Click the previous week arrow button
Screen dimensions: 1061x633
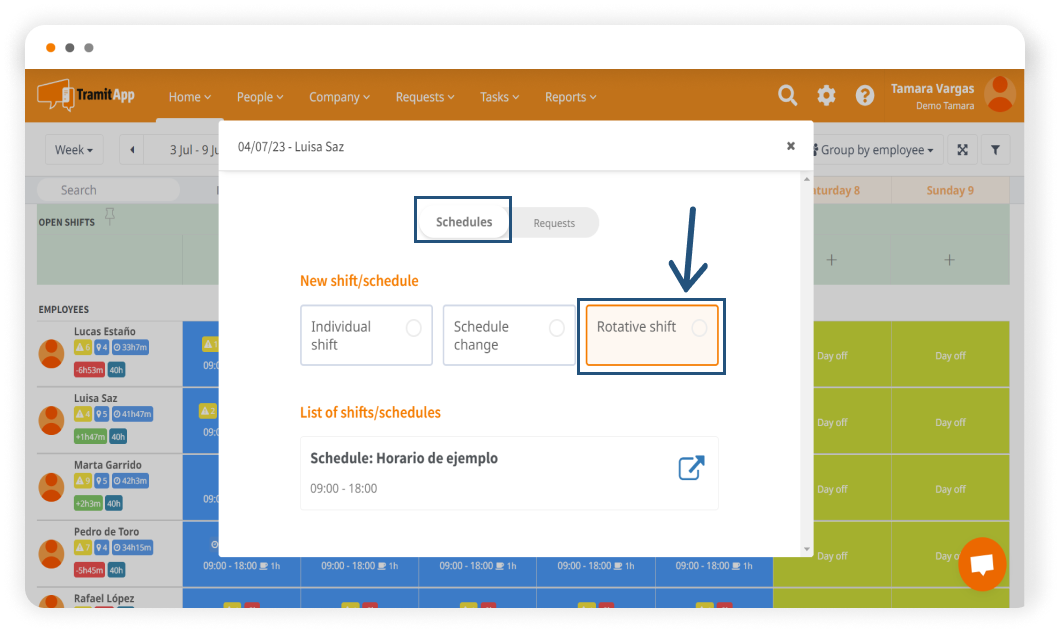pos(131,149)
